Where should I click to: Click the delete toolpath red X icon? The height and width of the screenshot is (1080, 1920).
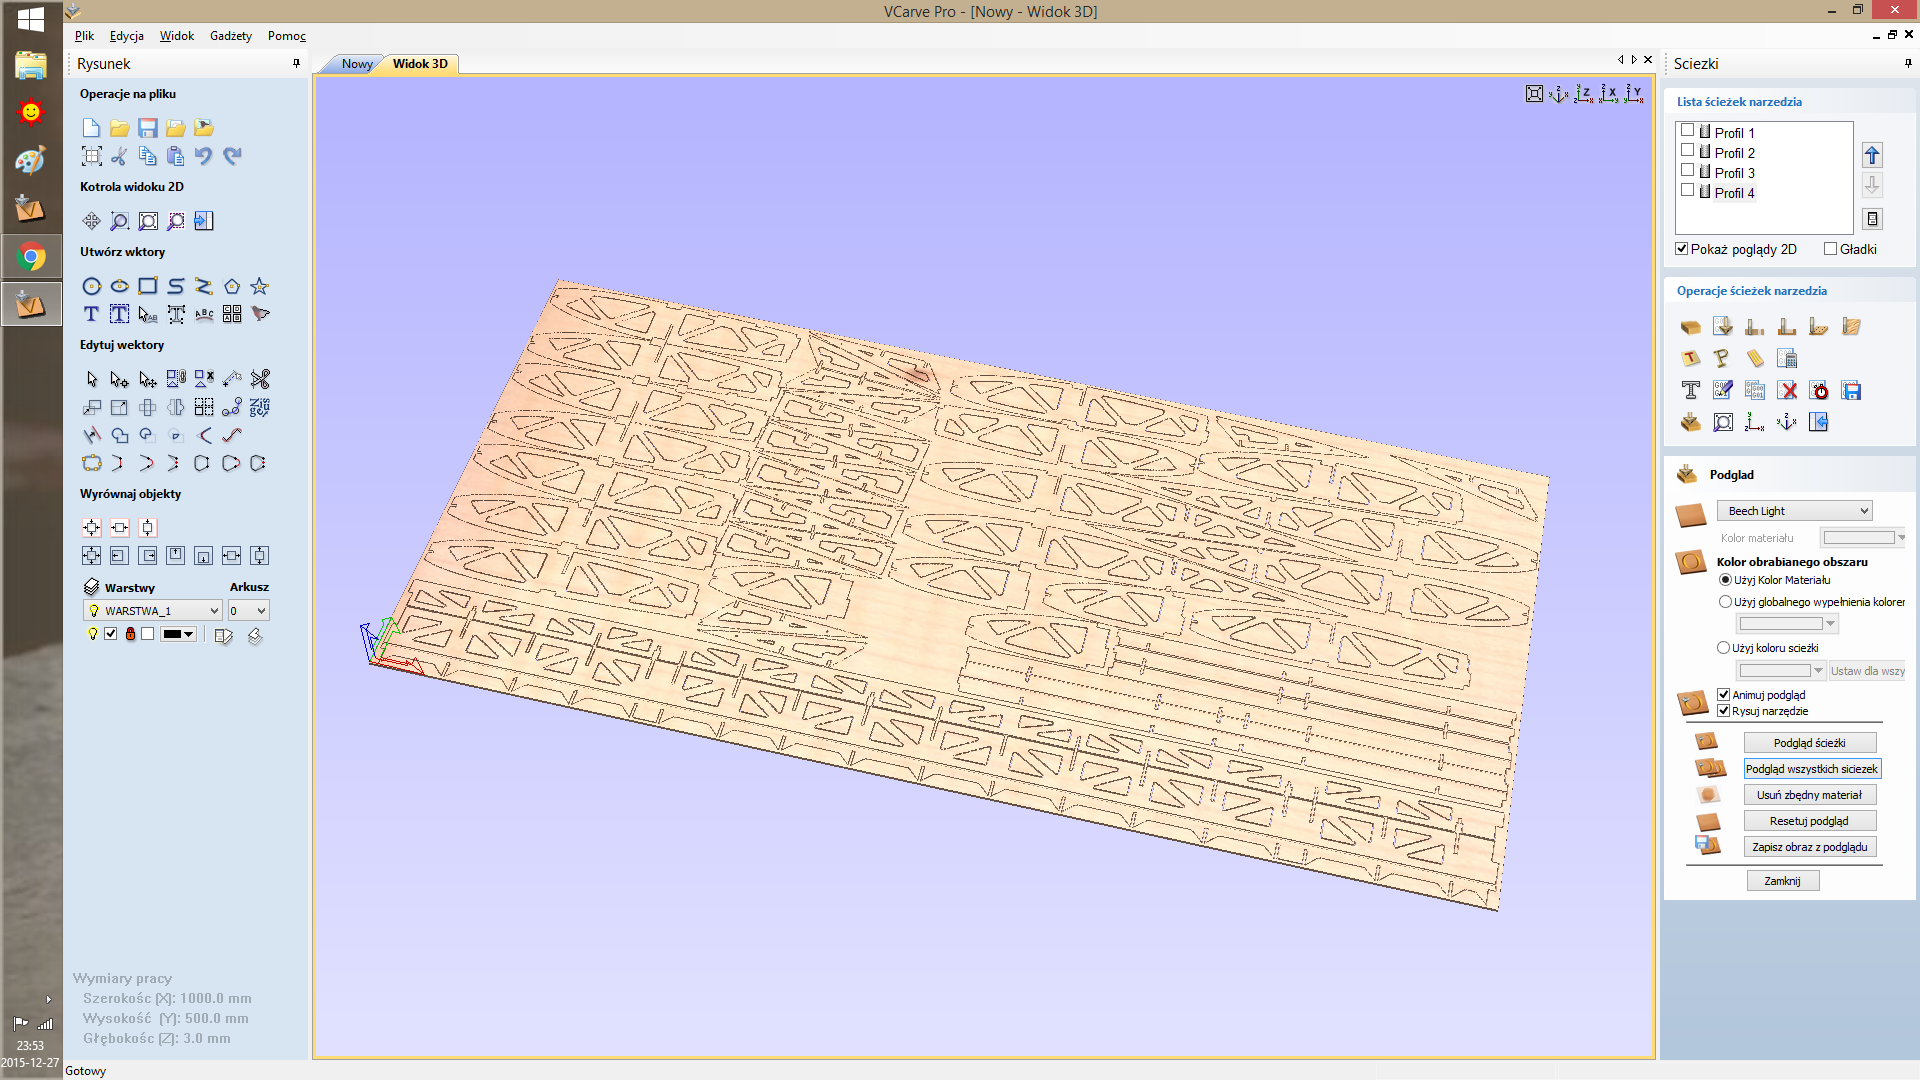click(x=1788, y=391)
